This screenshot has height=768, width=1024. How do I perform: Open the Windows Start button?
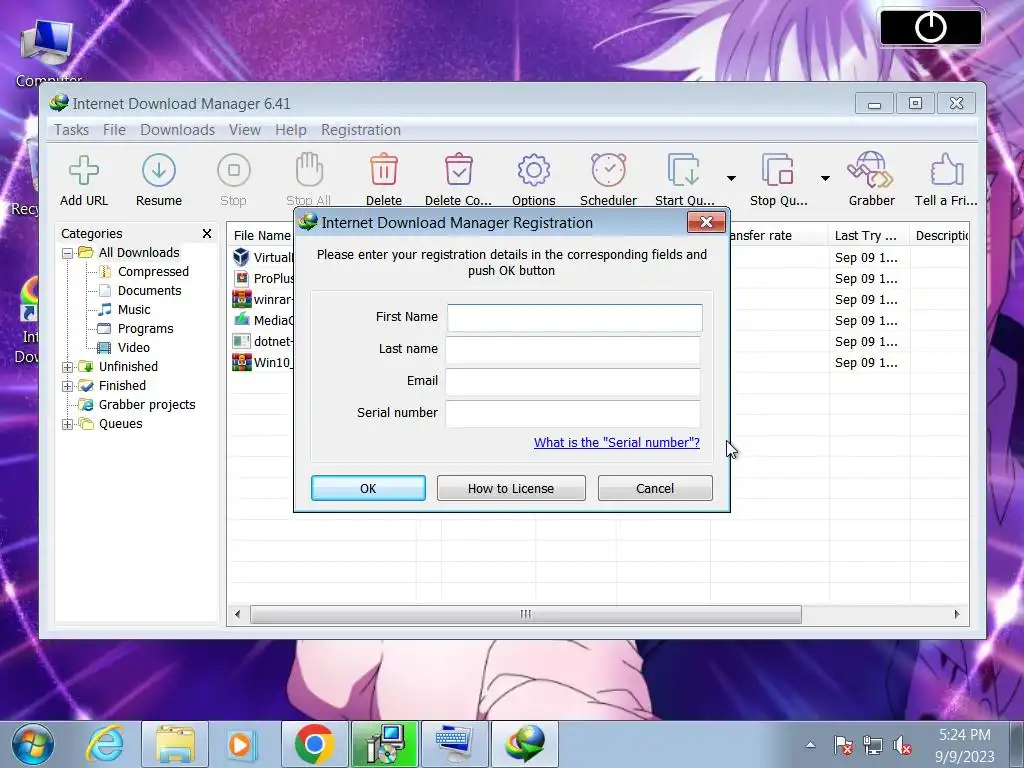[33, 744]
